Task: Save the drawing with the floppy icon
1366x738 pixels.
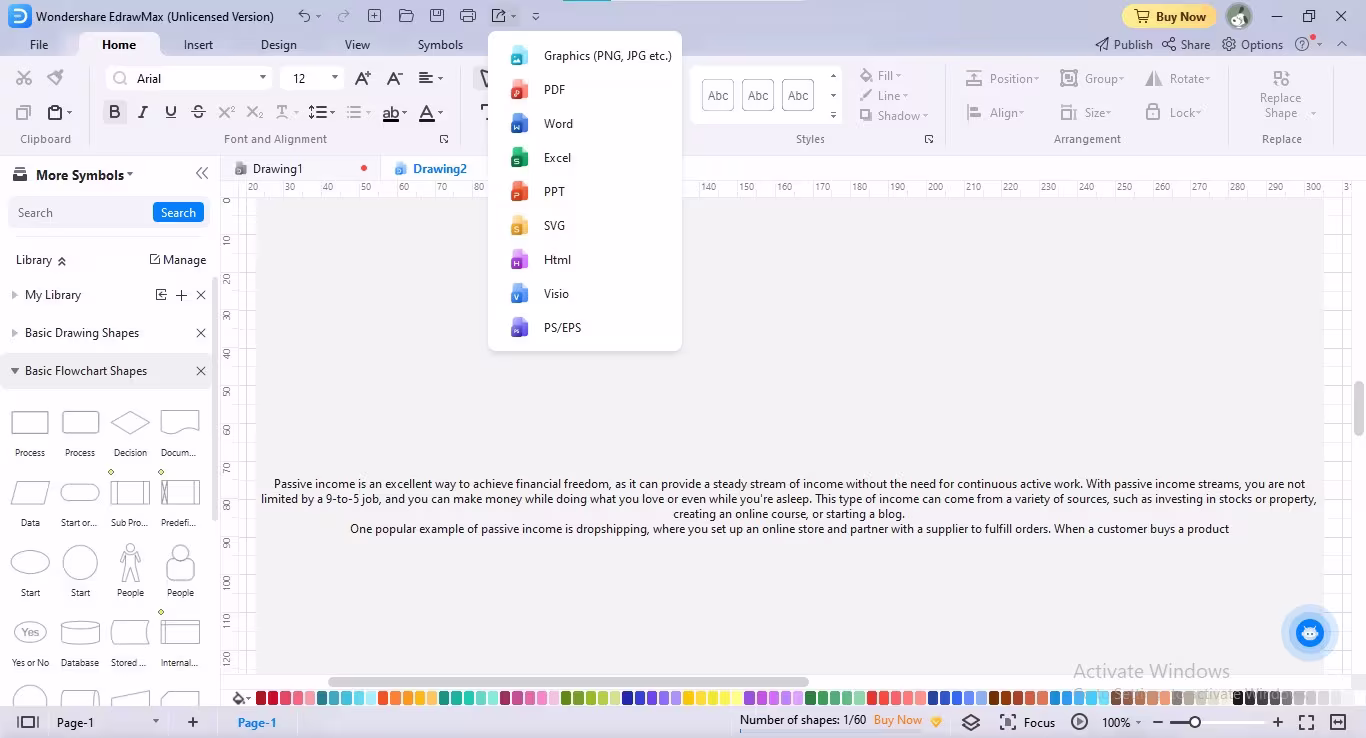Action: click(x=436, y=16)
